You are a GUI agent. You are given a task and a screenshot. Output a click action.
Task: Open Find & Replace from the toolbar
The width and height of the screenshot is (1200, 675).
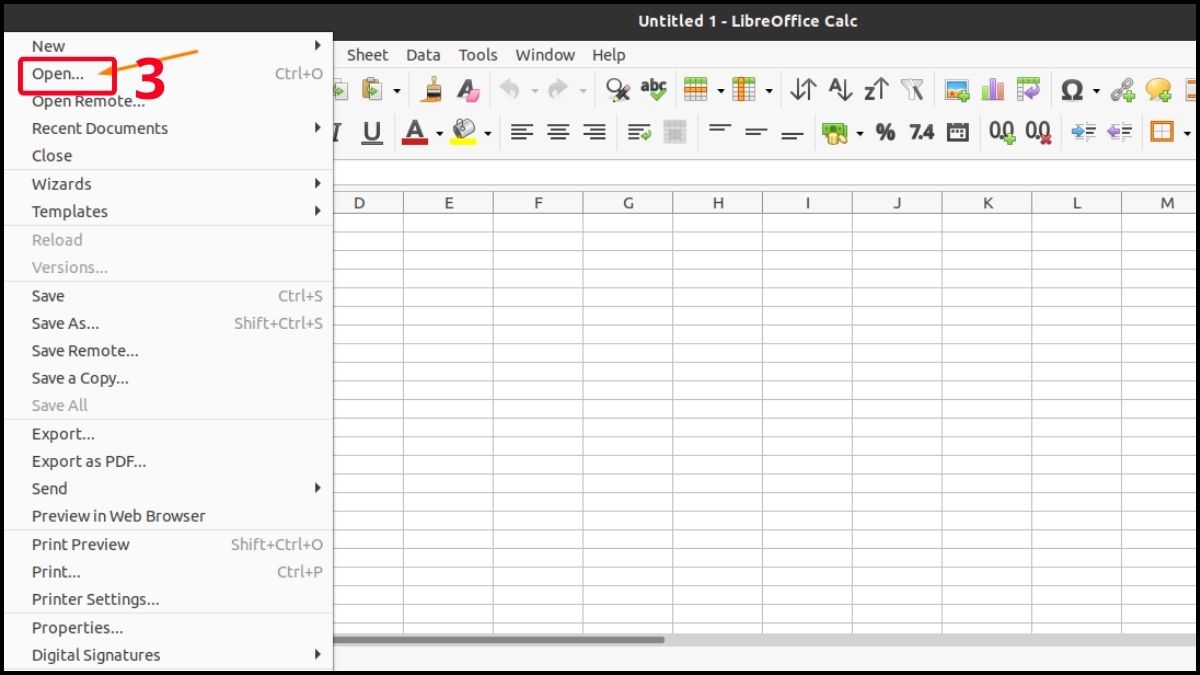click(x=618, y=90)
